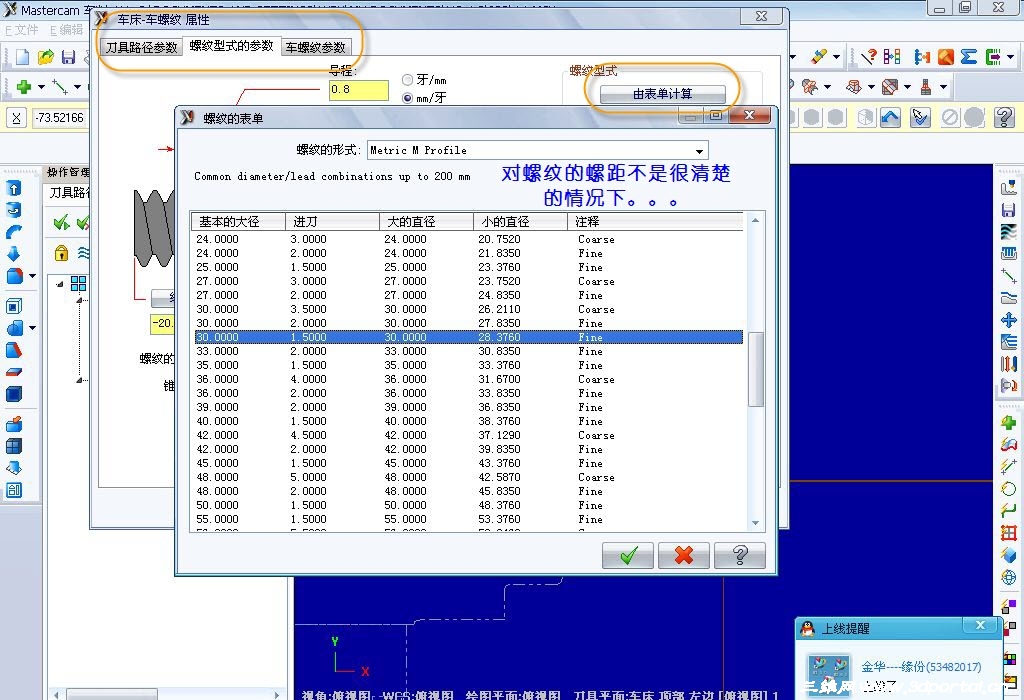This screenshot has height=700, width=1024.
Task: Select the solid sweep arc icon
Action: click(14, 232)
